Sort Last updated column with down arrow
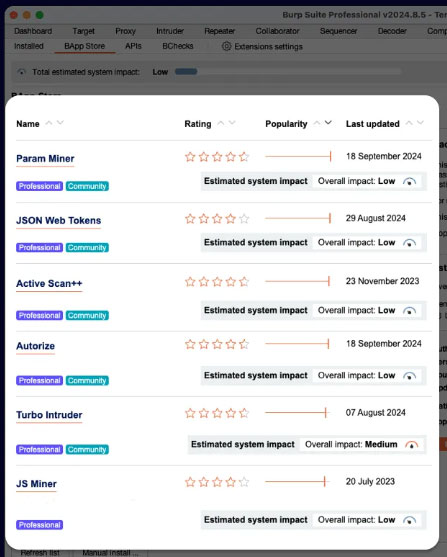This screenshot has height=557, width=447. 420,123
